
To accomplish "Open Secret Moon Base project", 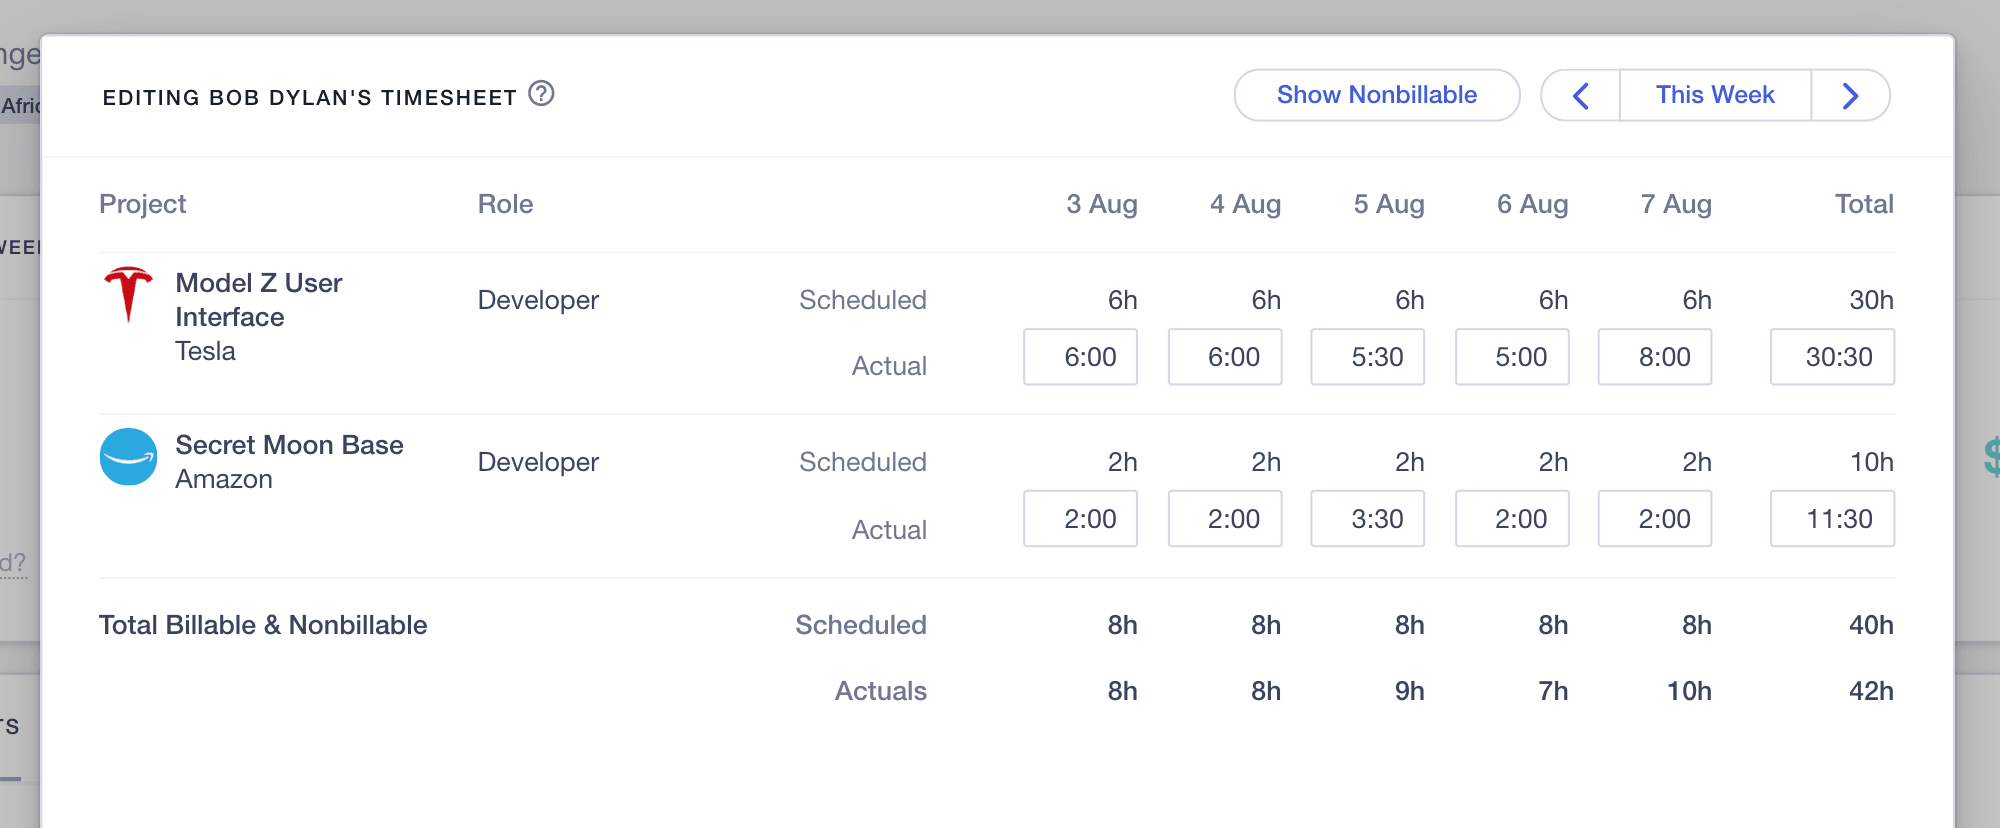I will pos(289,445).
